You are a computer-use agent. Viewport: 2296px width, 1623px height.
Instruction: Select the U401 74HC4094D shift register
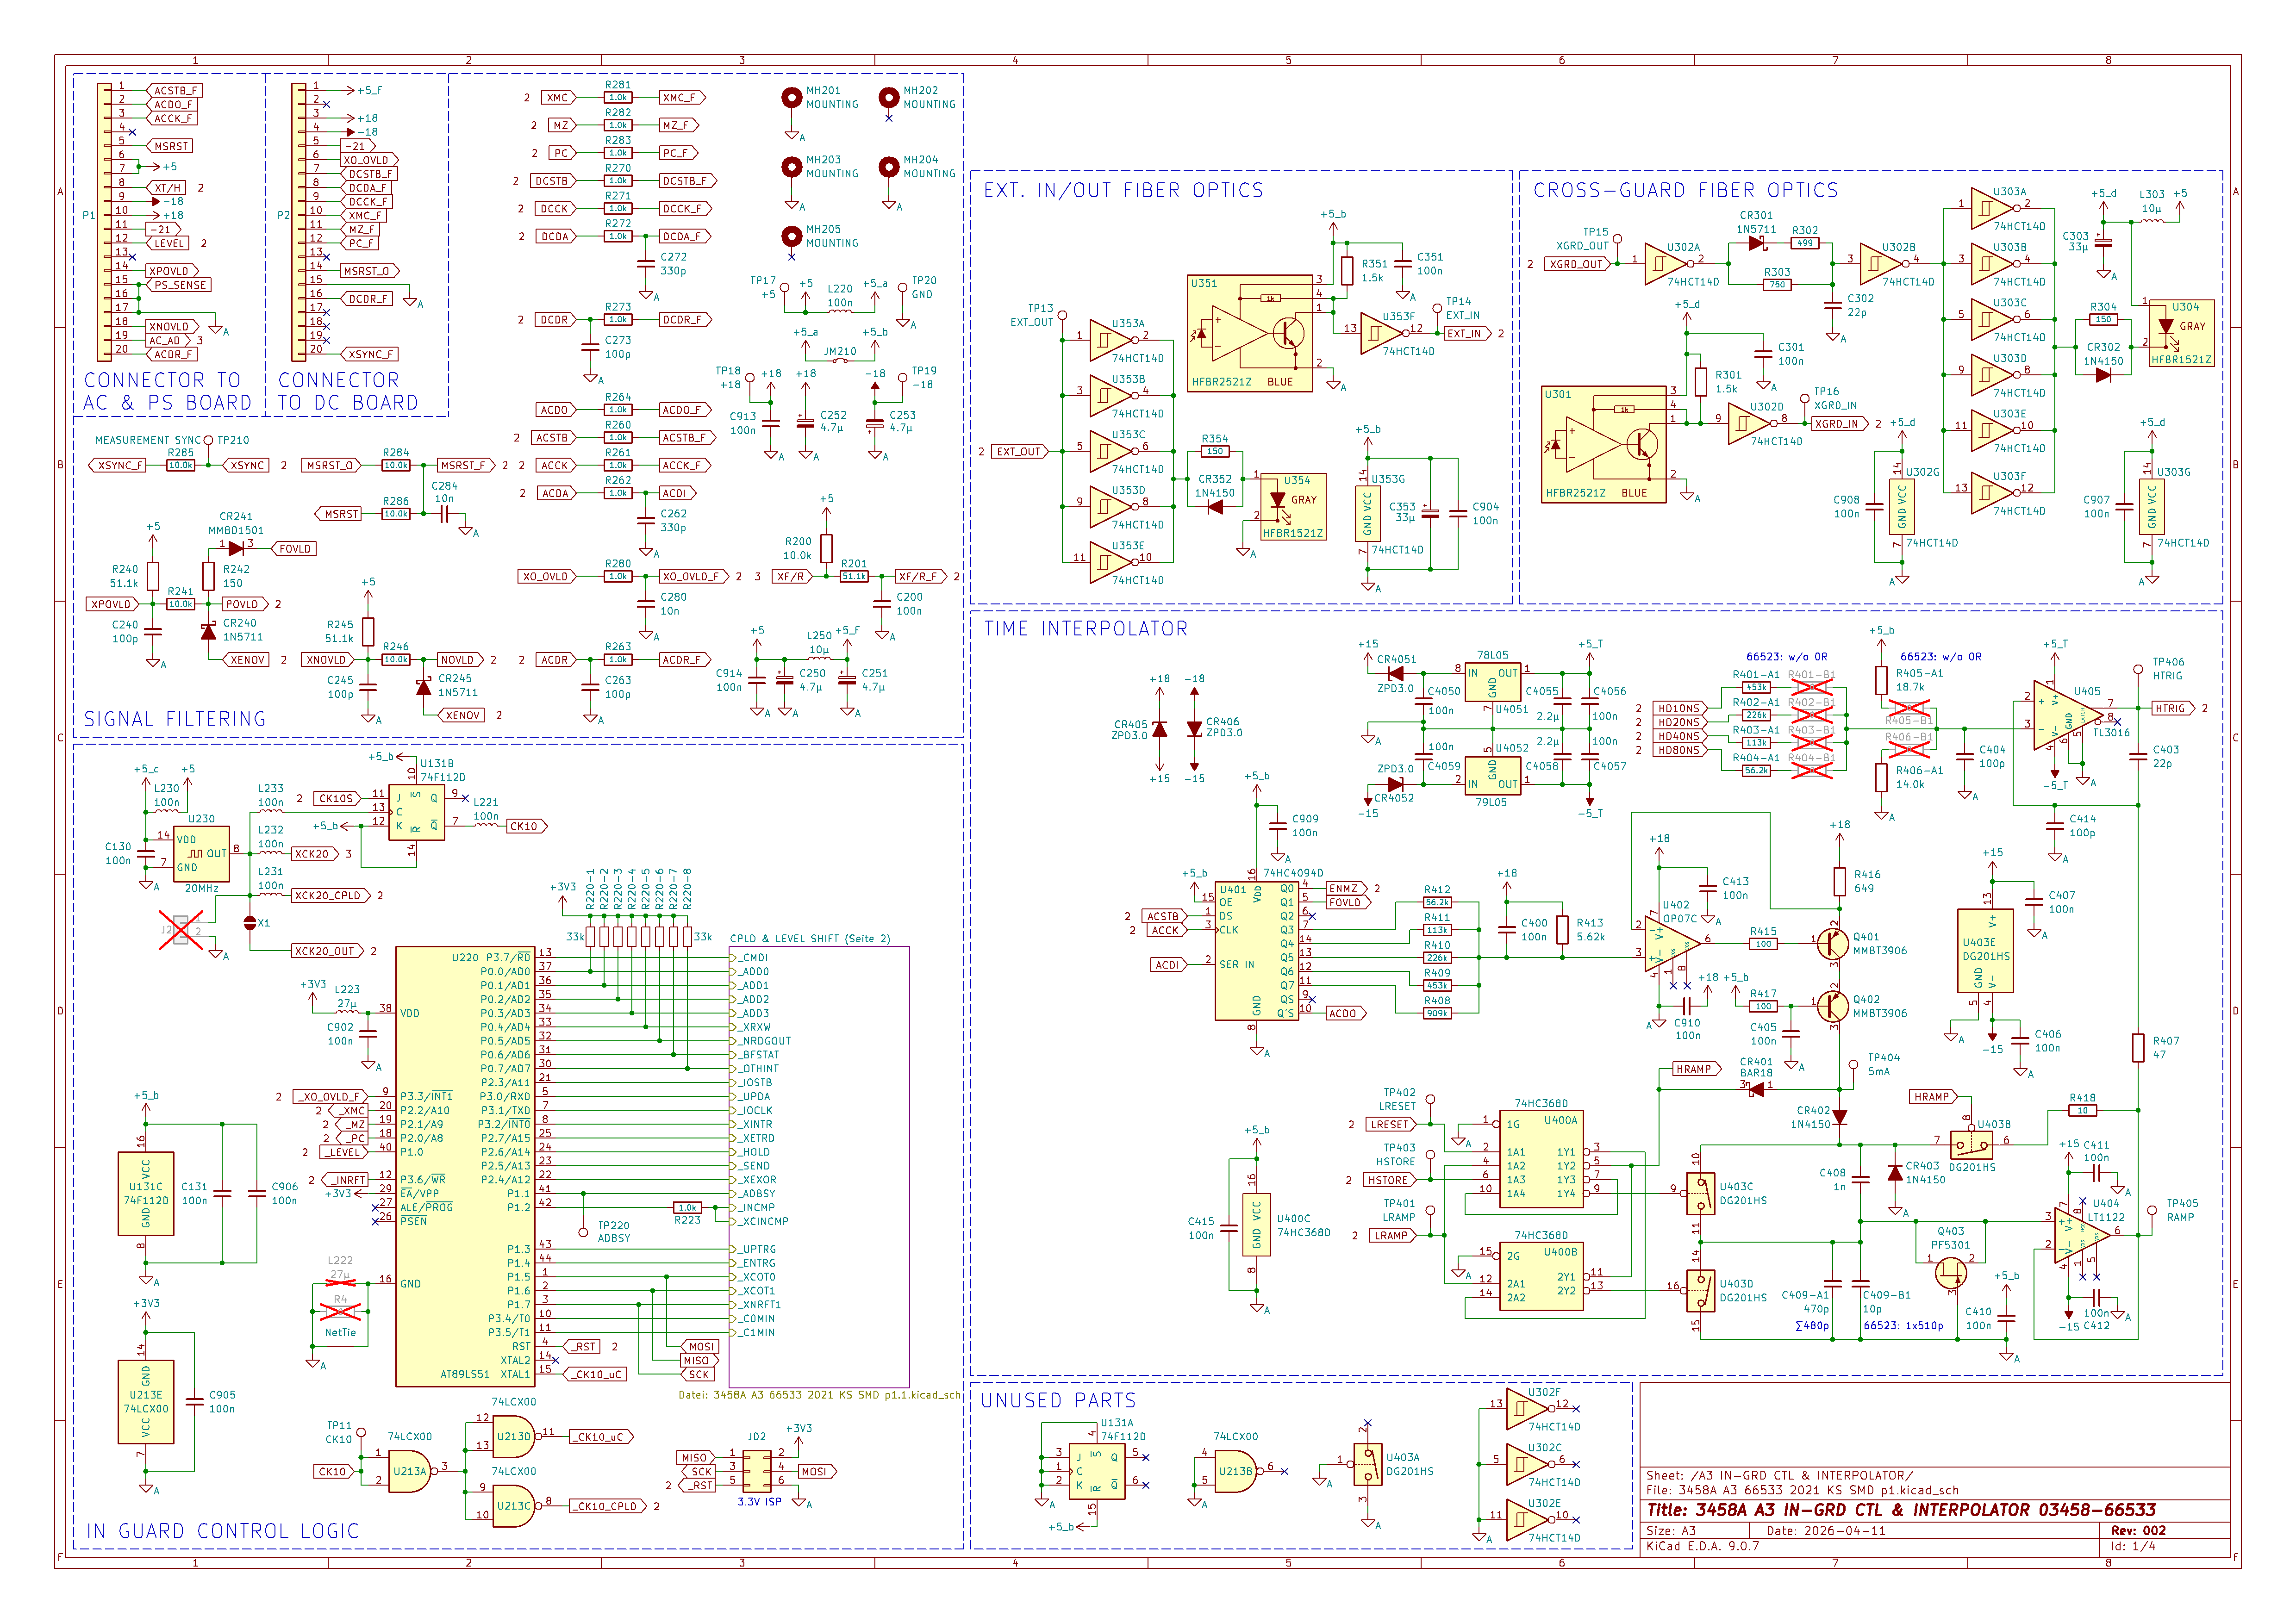click(x=1256, y=951)
